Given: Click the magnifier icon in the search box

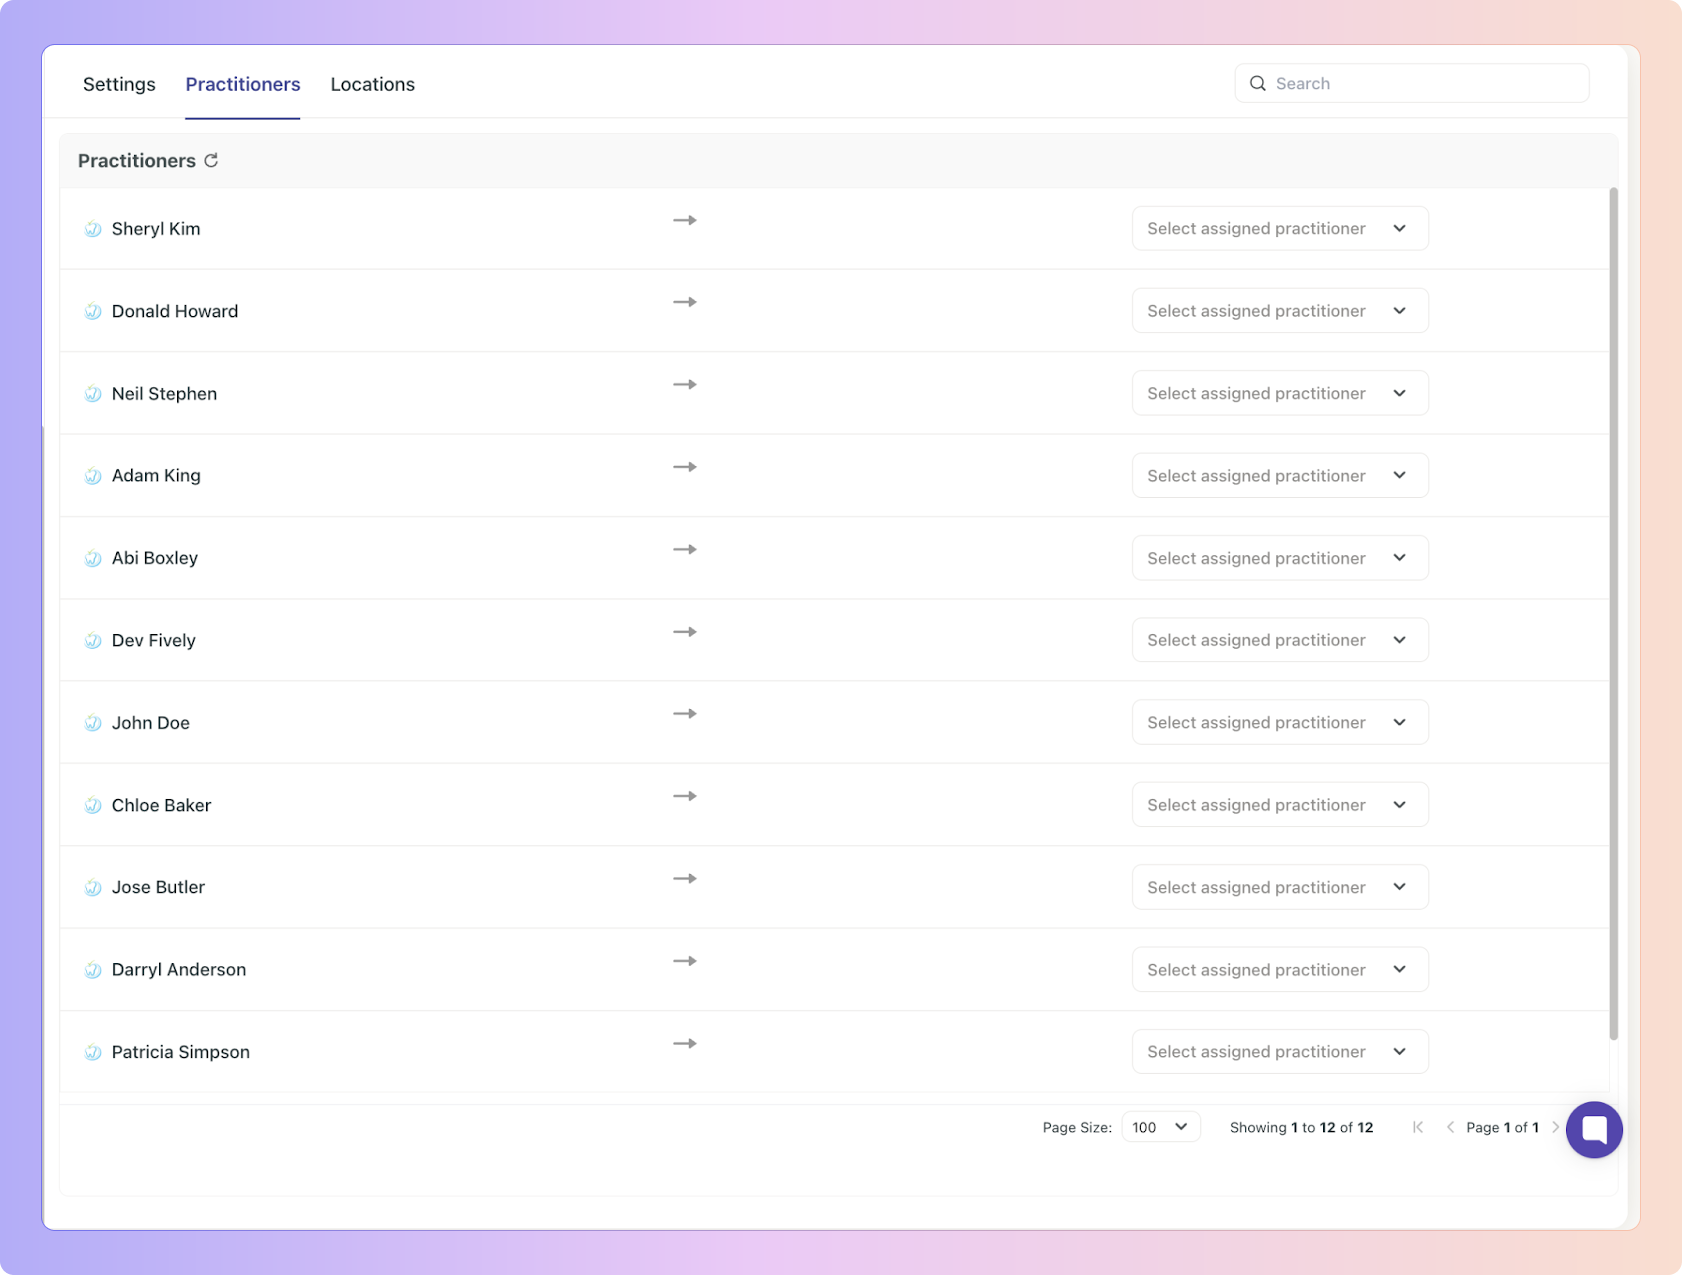Looking at the screenshot, I should tap(1258, 84).
